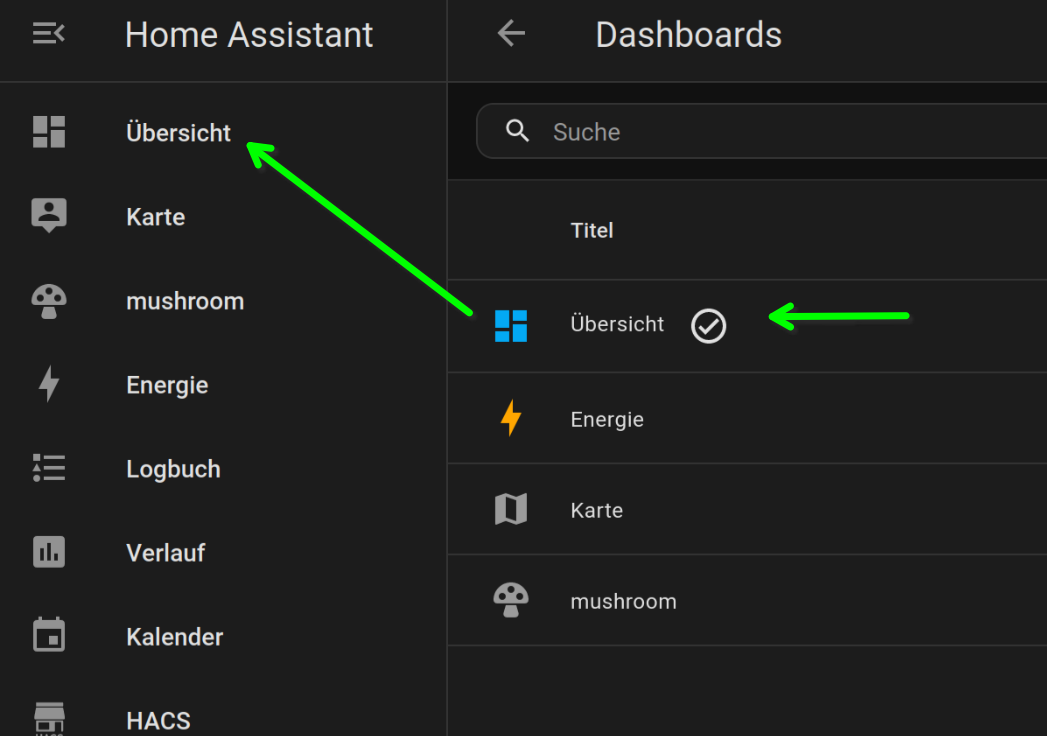The image size is (1047, 736).
Task: Click the default checkmark next to Übersicht
Action: coord(708,326)
